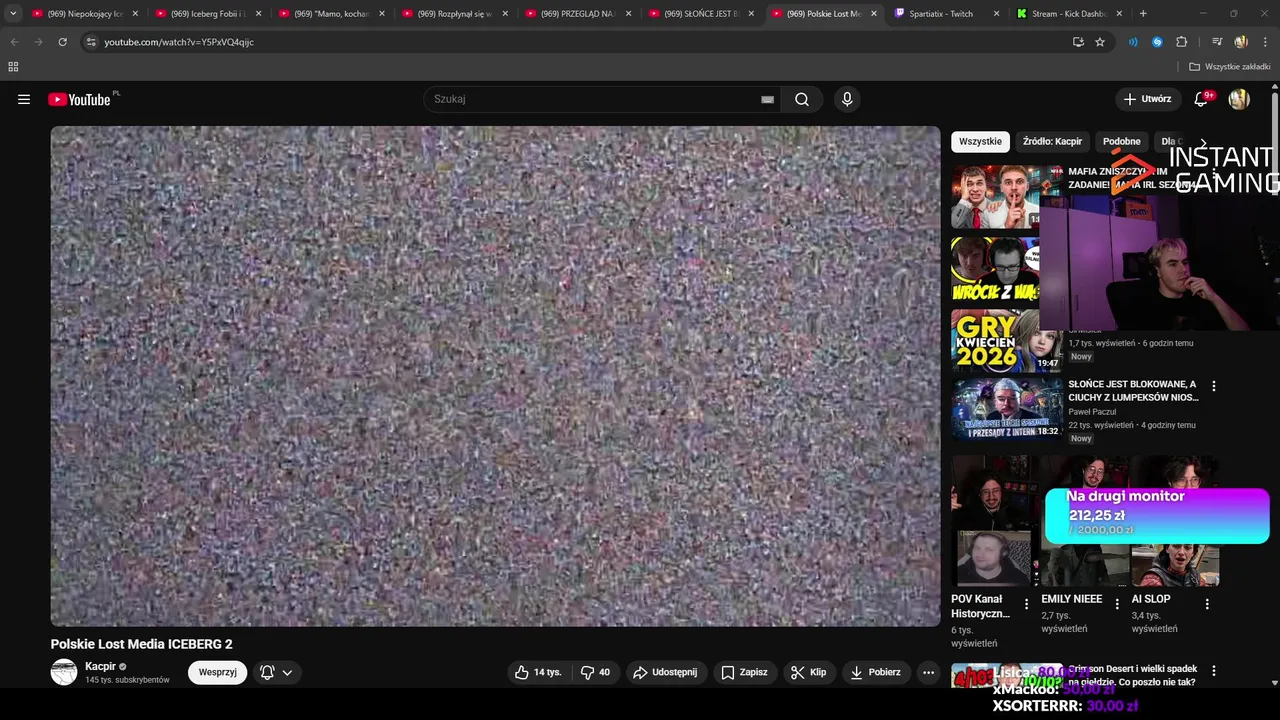Screen dimensions: 1280x720
Task: Go forward with the browser forward arrow
Action: 38,42
